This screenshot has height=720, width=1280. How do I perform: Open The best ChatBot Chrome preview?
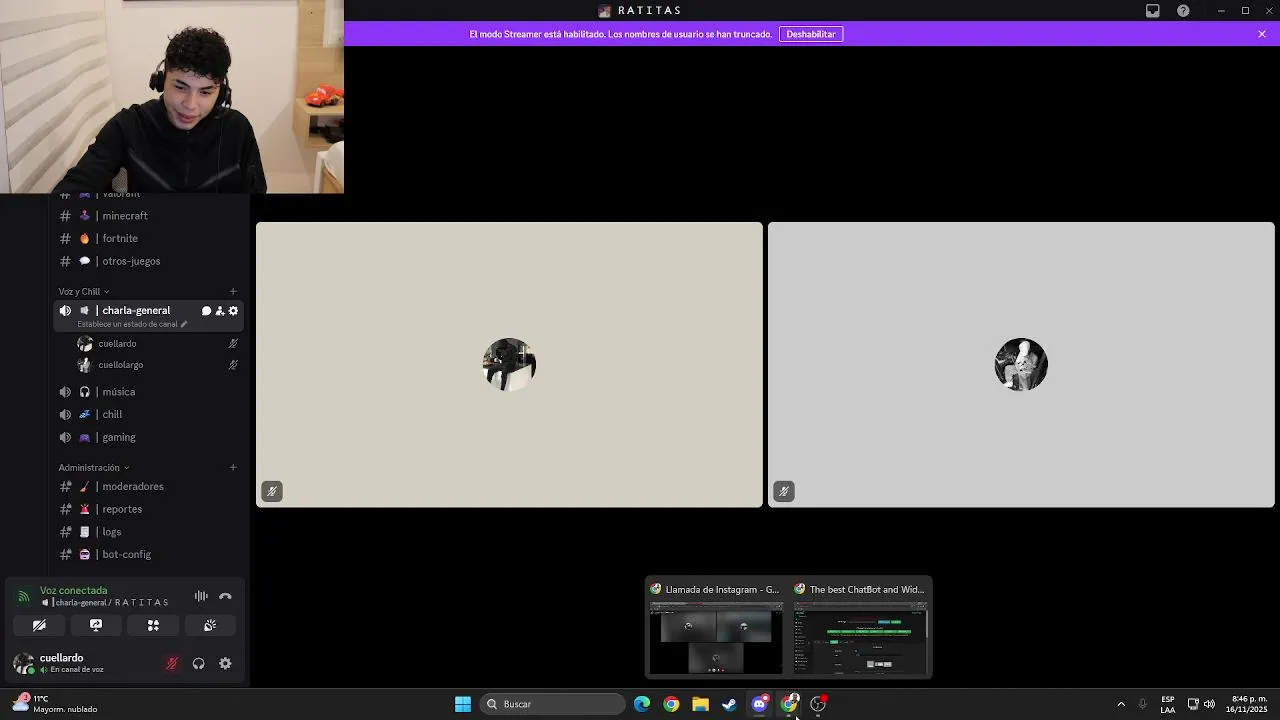click(x=861, y=628)
